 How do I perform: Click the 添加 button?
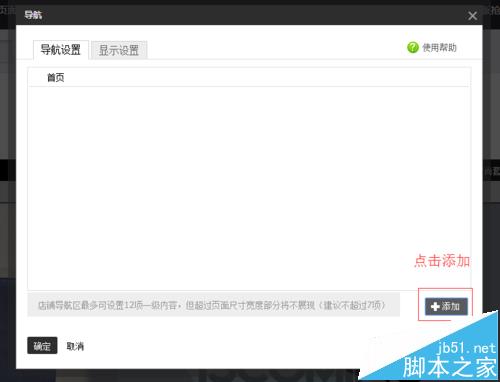click(x=446, y=306)
